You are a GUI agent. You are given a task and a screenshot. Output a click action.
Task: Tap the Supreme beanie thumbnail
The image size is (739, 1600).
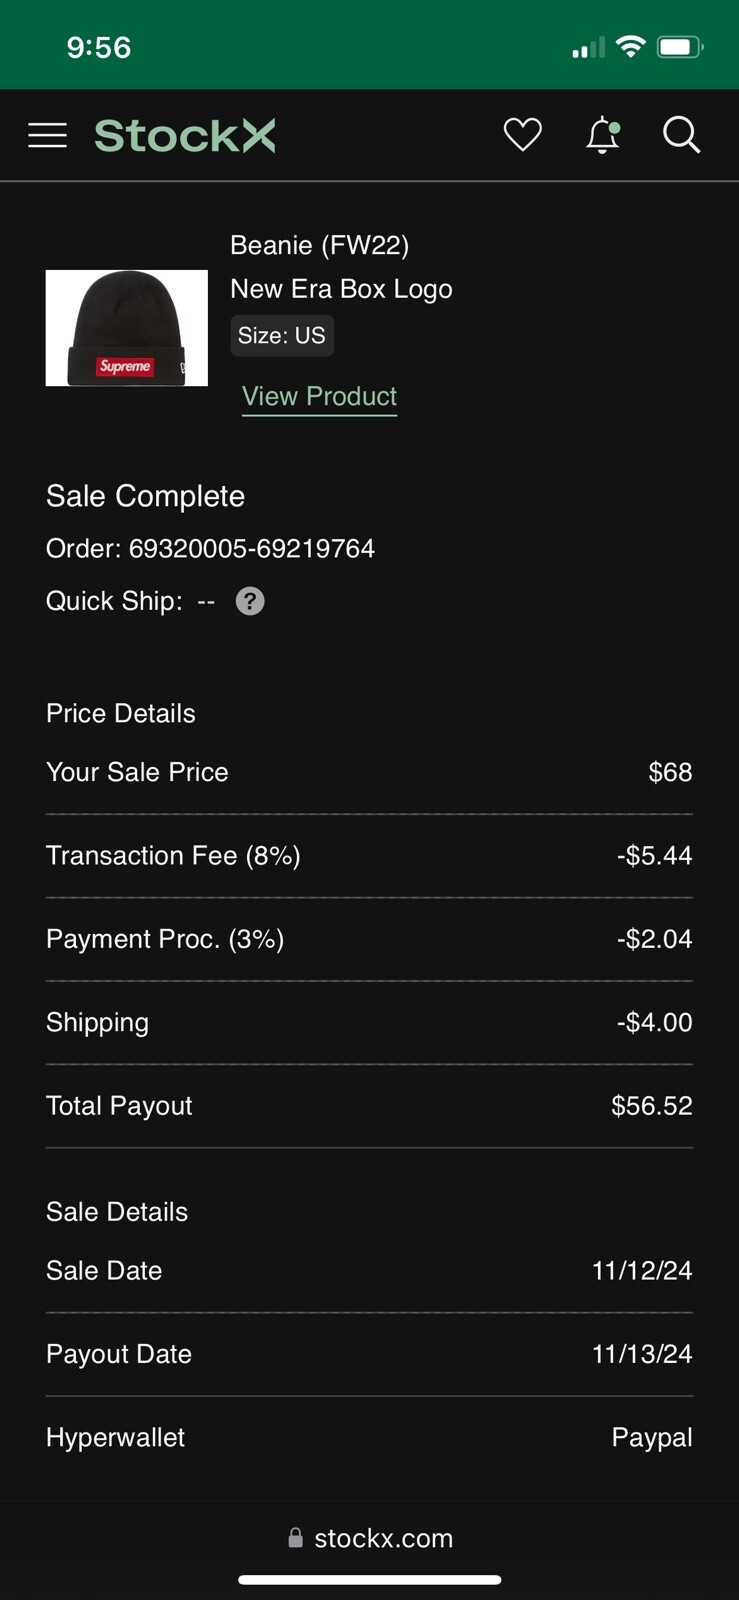(127, 328)
